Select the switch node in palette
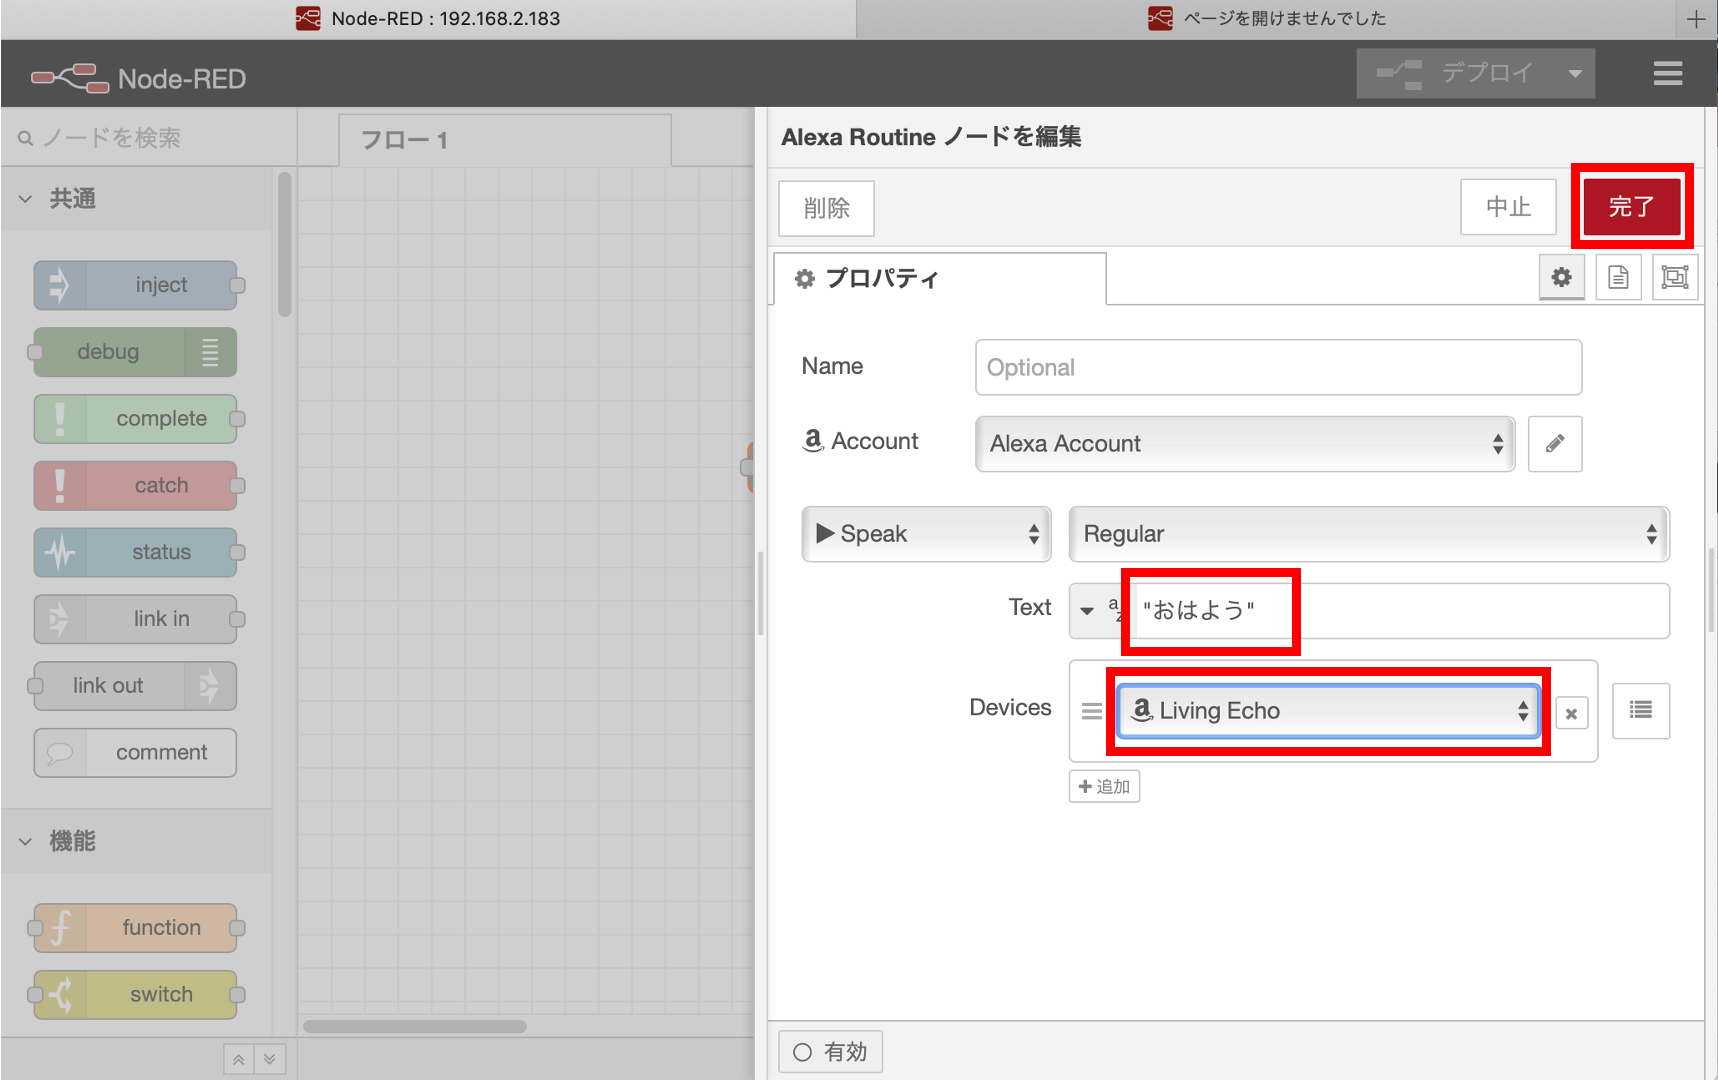The height and width of the screenshot is (1080, 1718). (136, 995)
